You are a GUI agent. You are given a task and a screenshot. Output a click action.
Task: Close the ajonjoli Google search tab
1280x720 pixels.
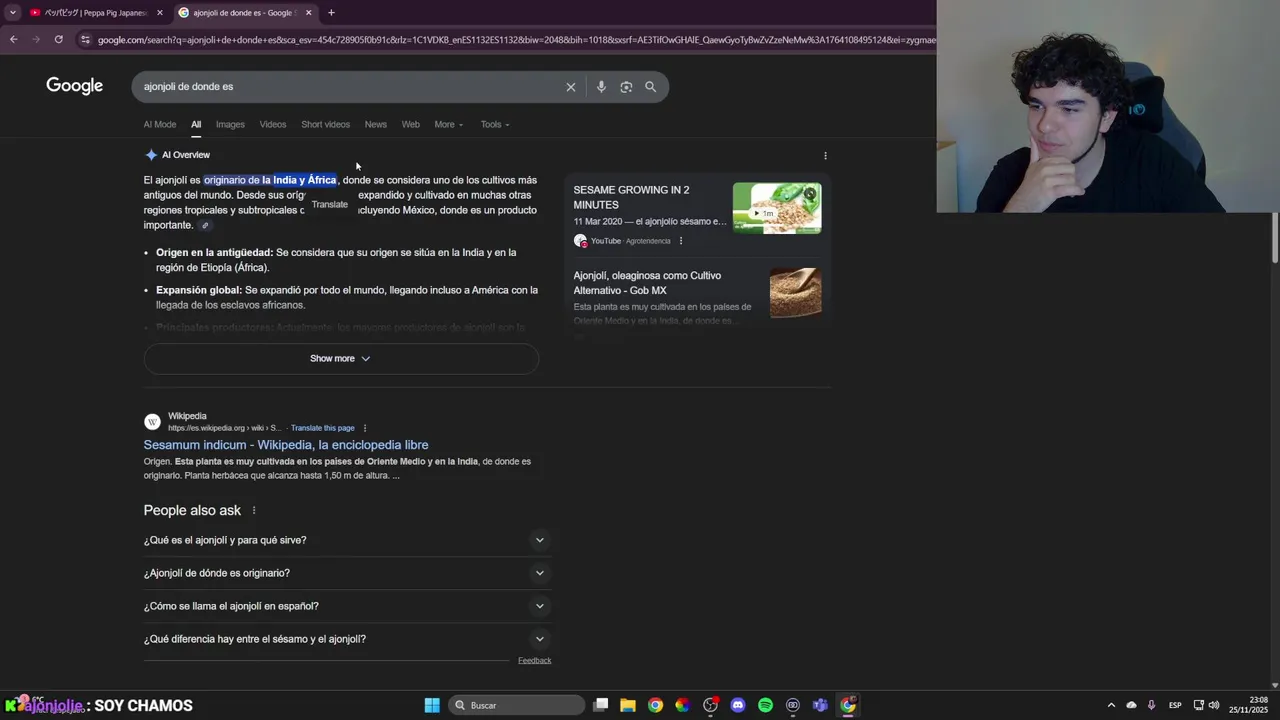(x=308, y=13)
